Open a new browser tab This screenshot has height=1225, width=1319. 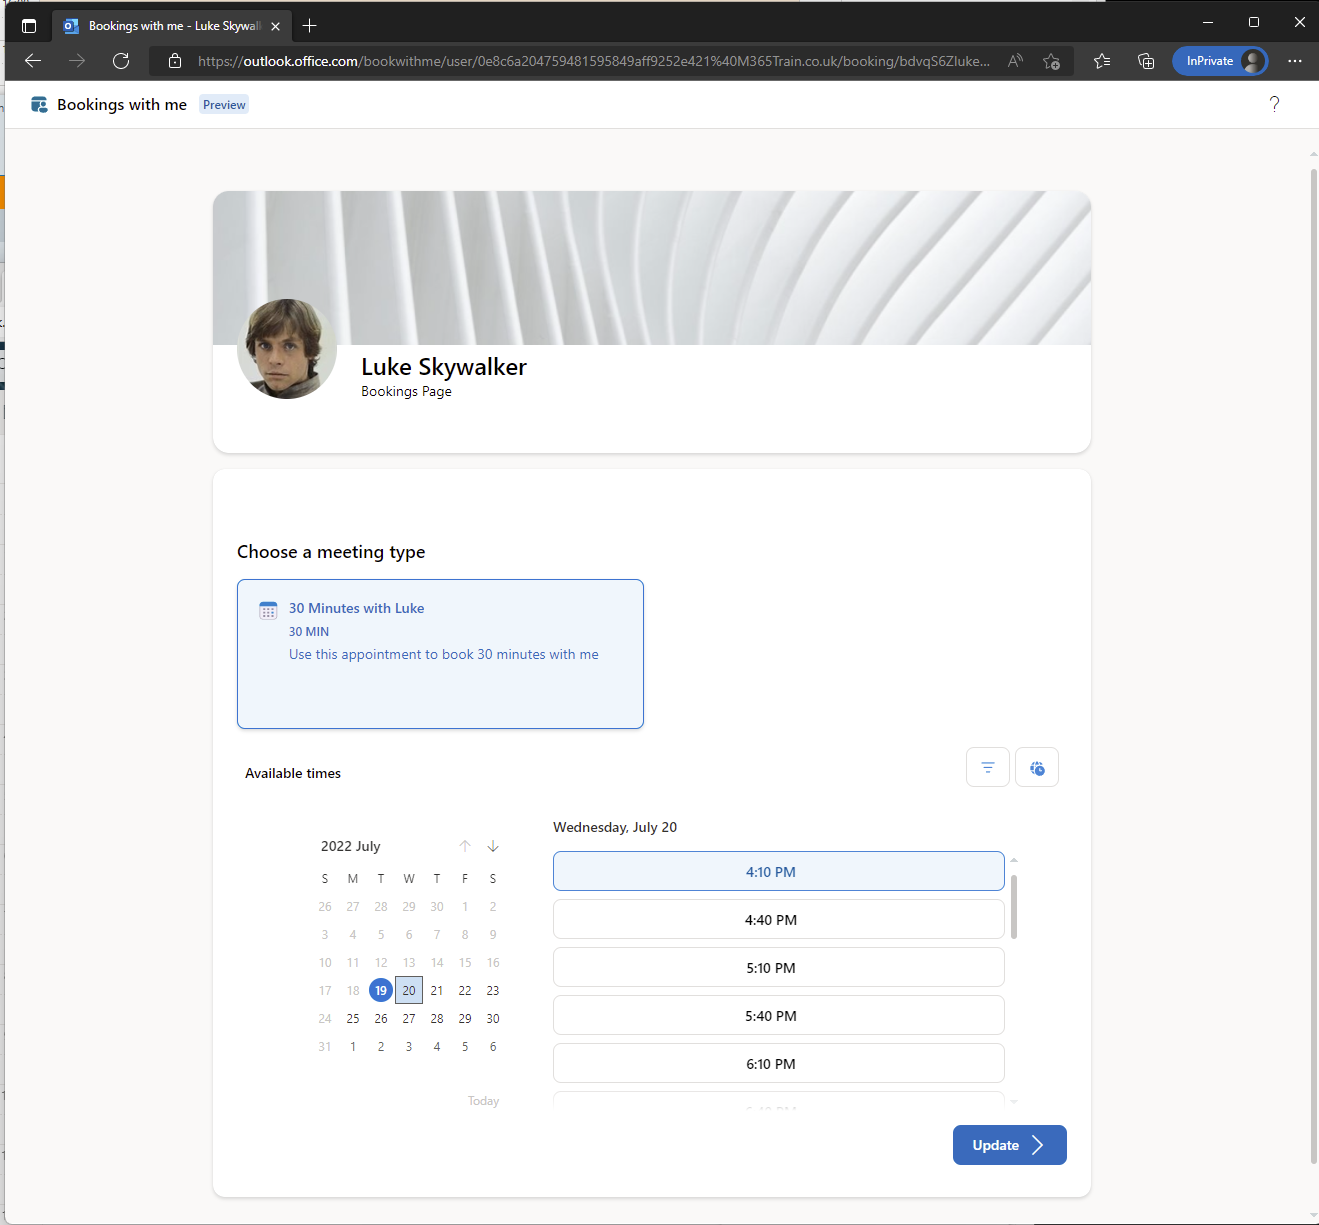[310, 26]
